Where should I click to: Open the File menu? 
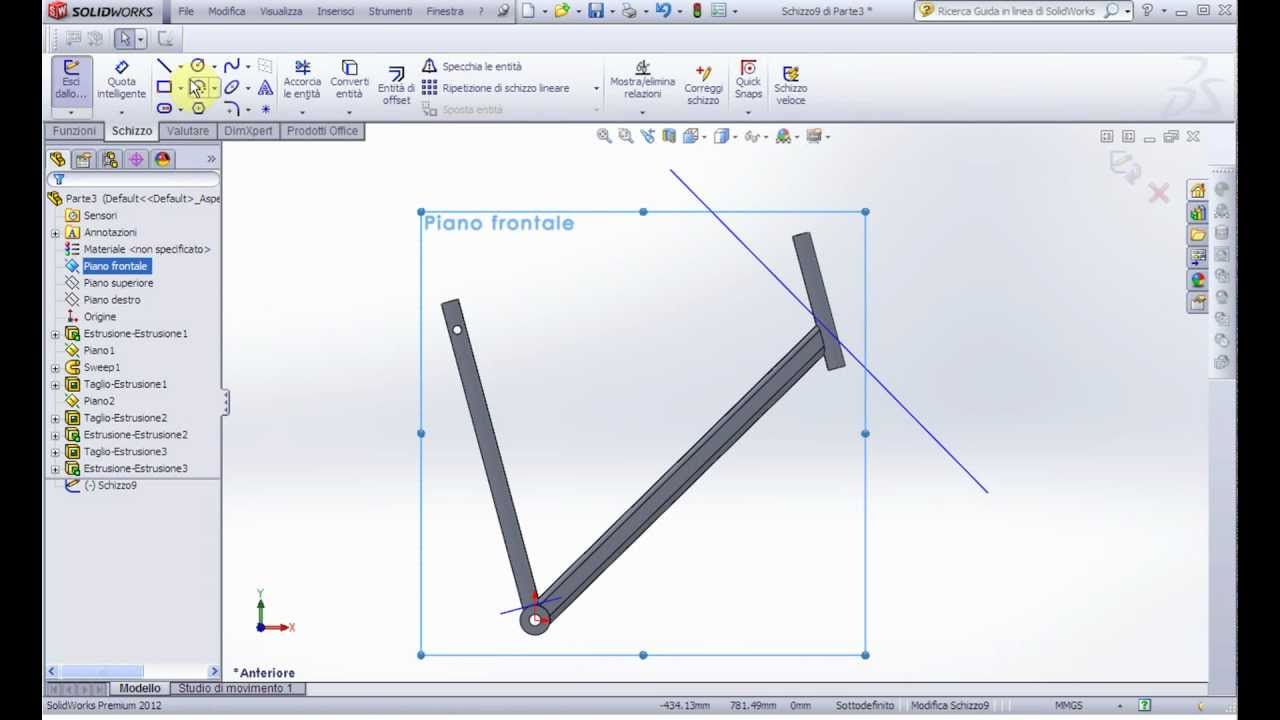186,11
